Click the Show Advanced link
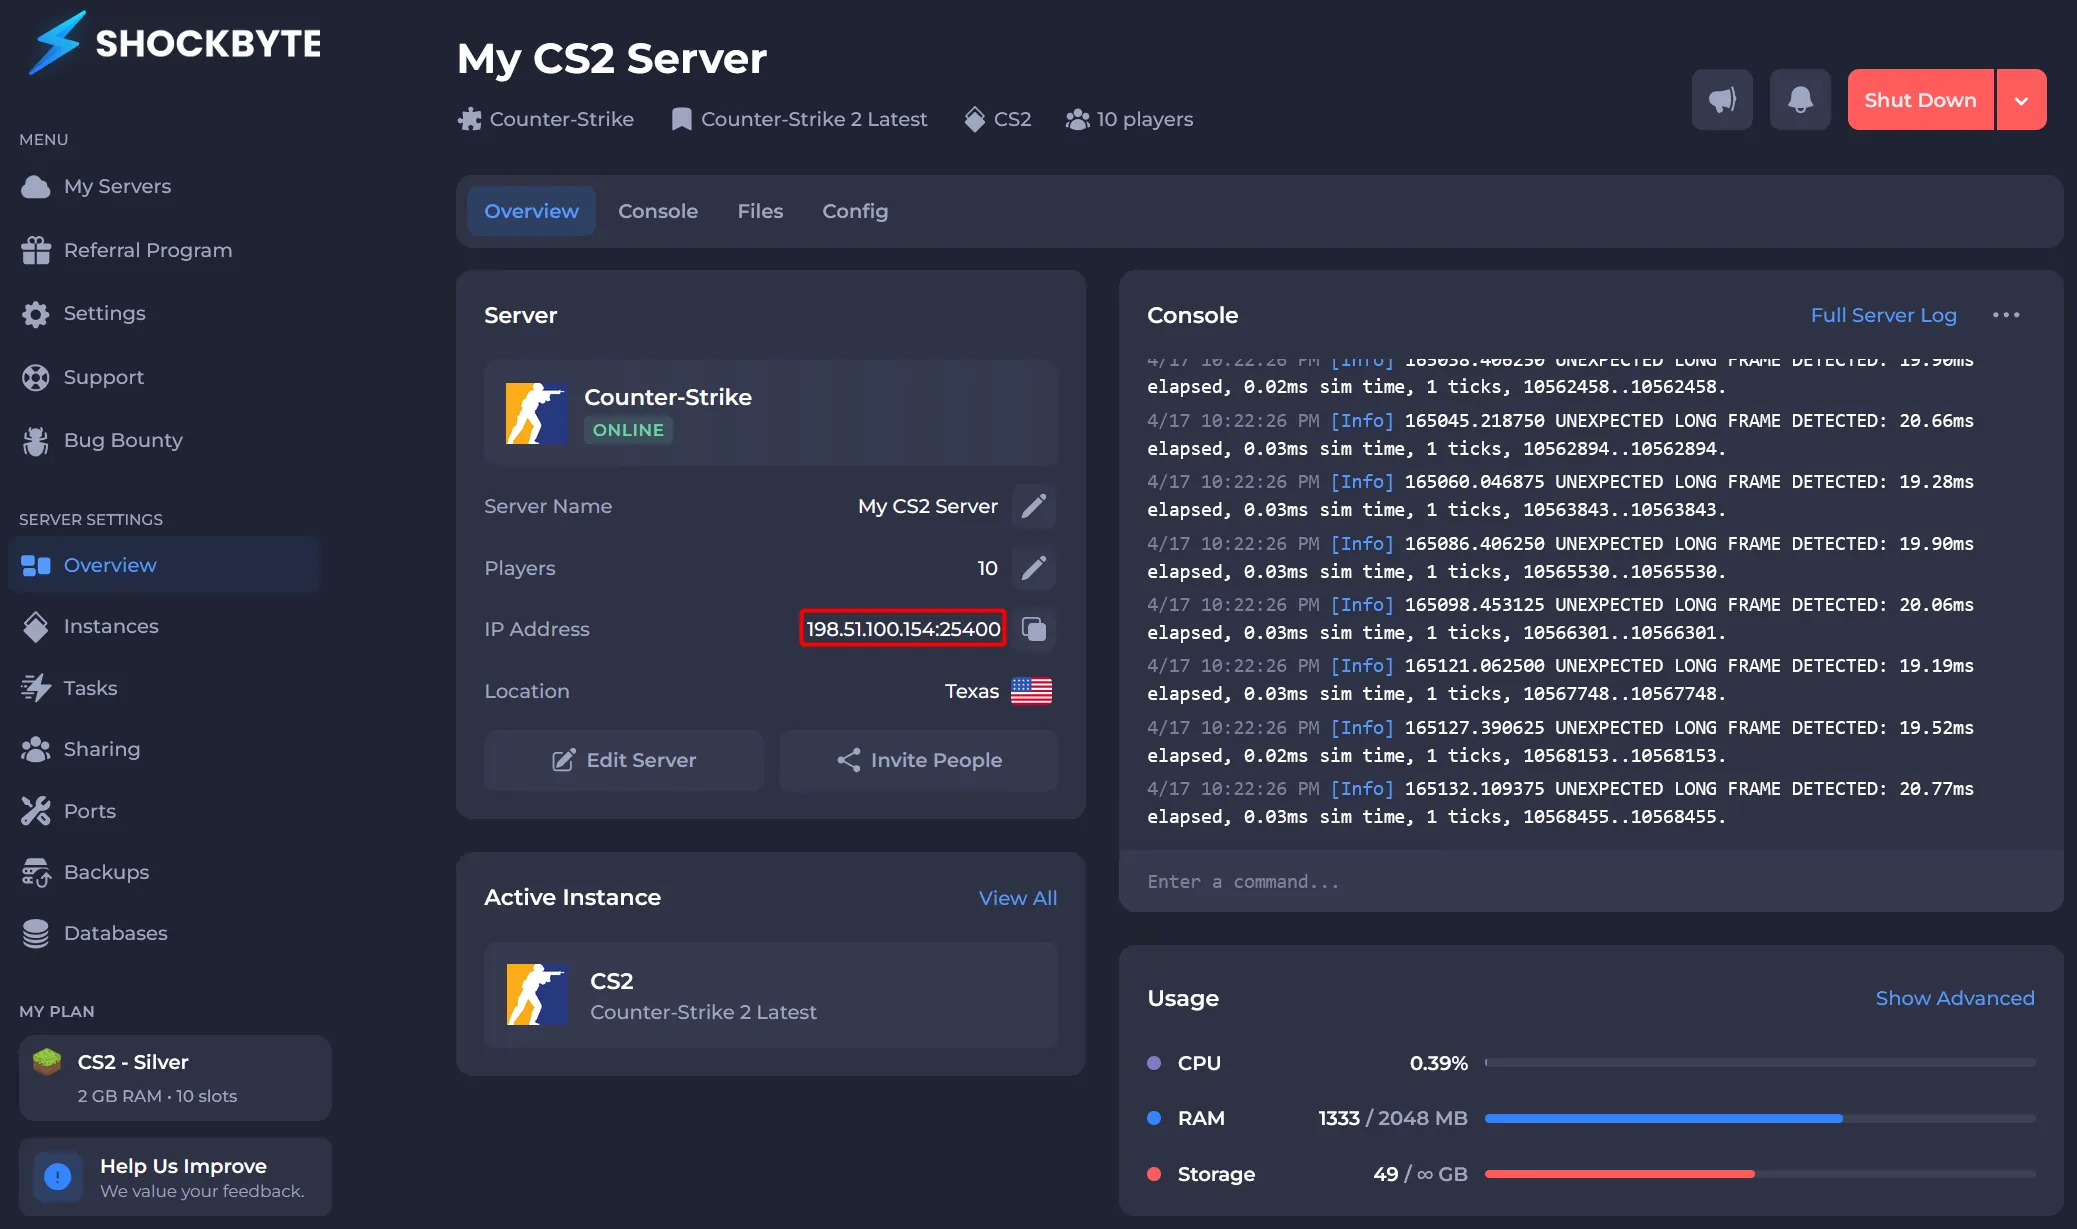The width and height of the screenshot is (2077, 1229). 1954,998
